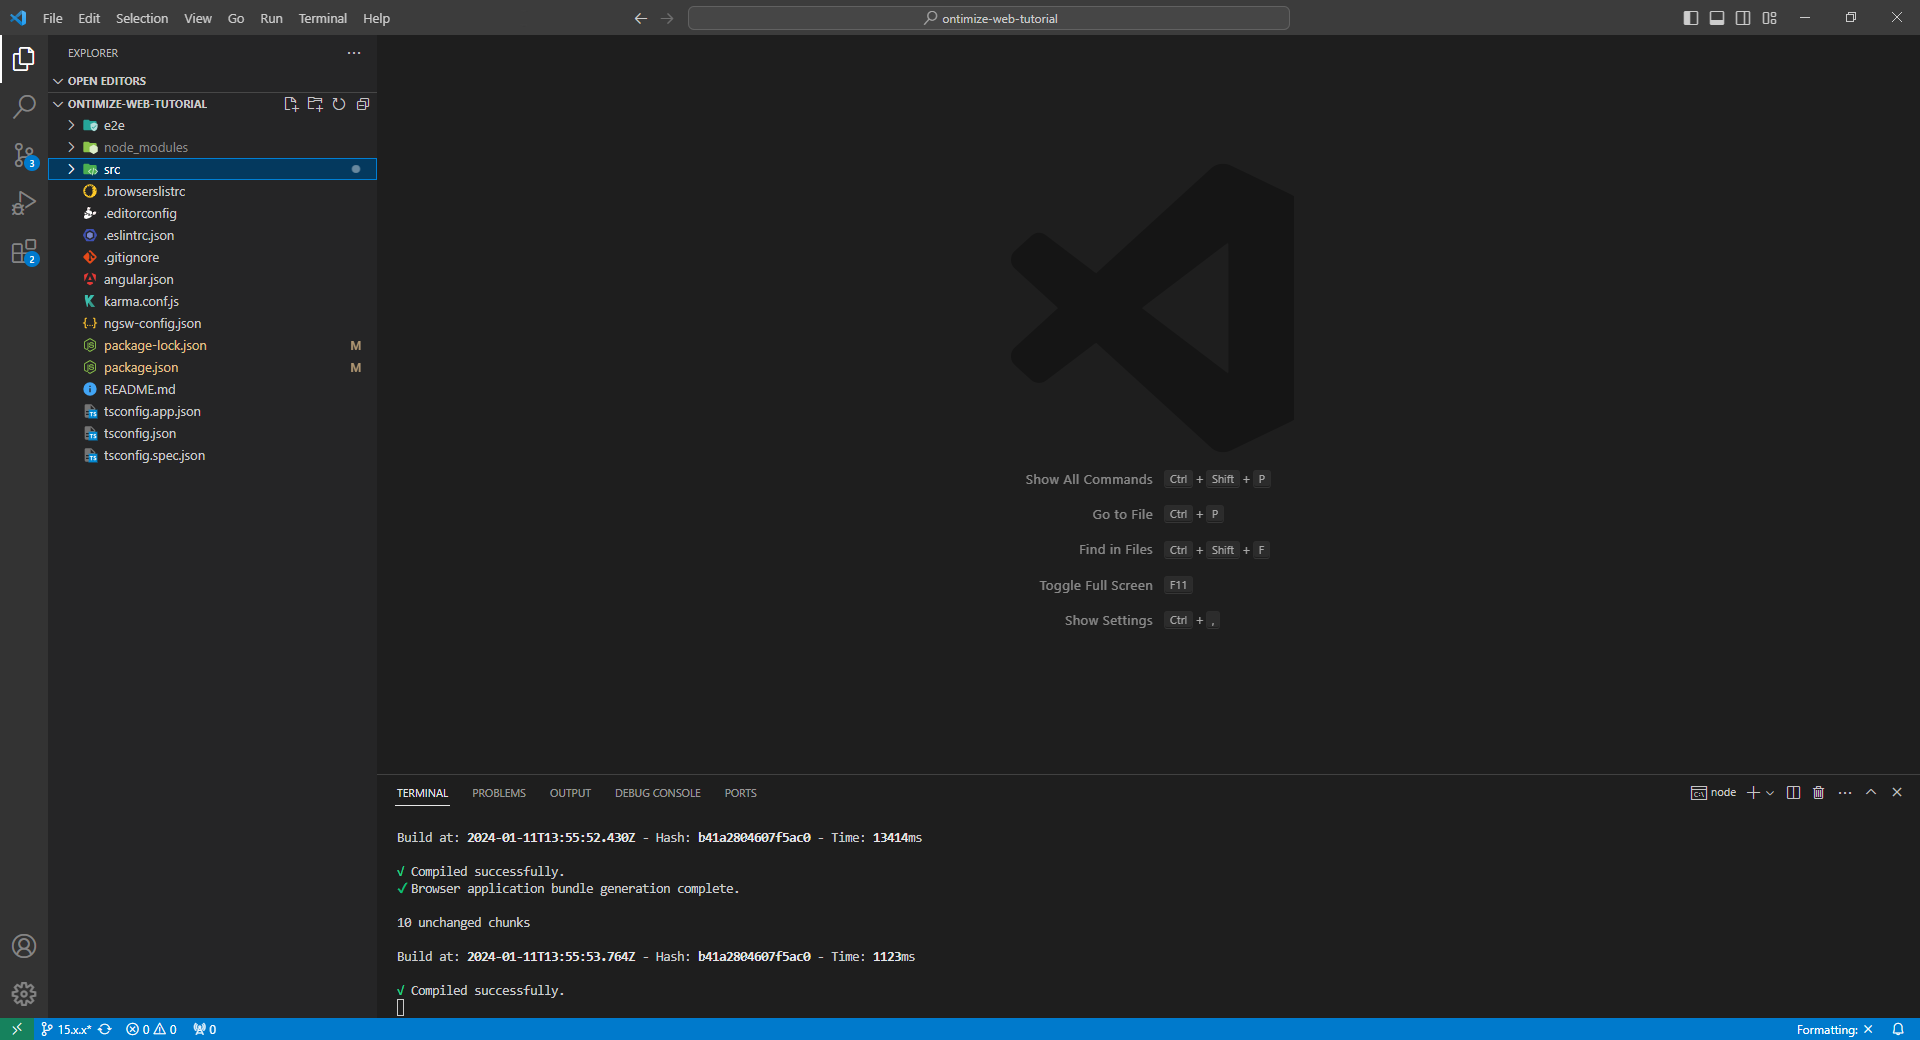Open the Run menu
The width and height of the screenshot is (1920, 1040).
271,18
